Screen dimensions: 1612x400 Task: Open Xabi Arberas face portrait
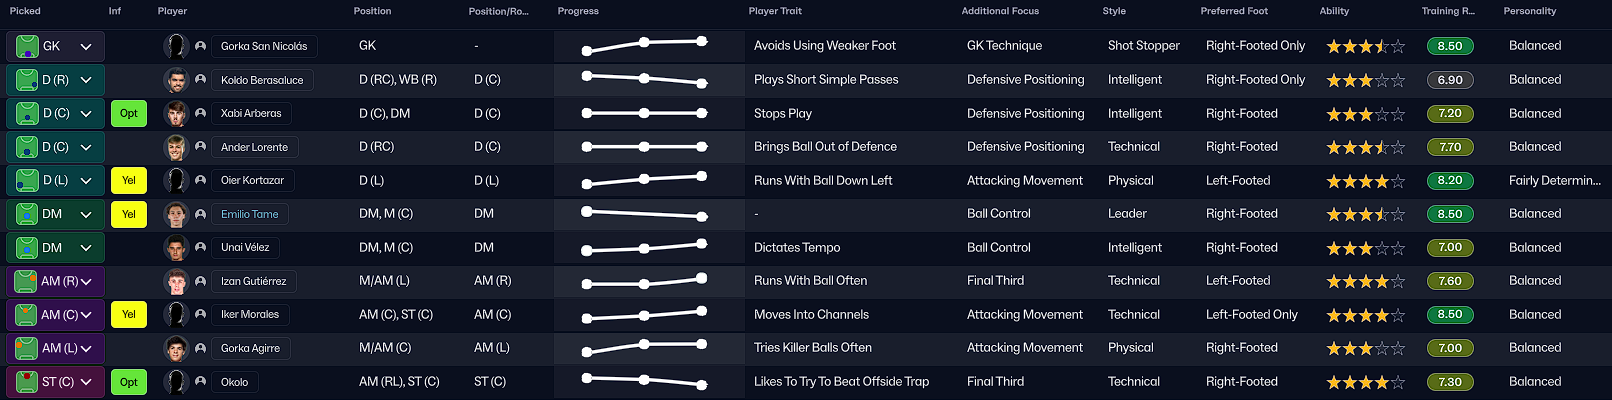click(x=176, y=113)
